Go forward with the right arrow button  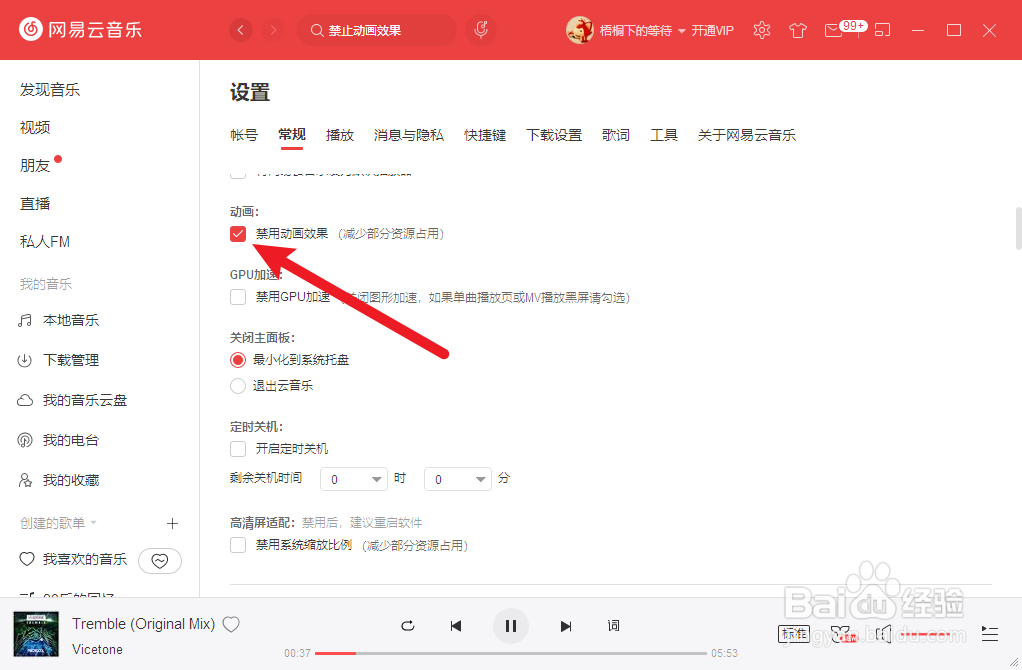pos(273,30)
